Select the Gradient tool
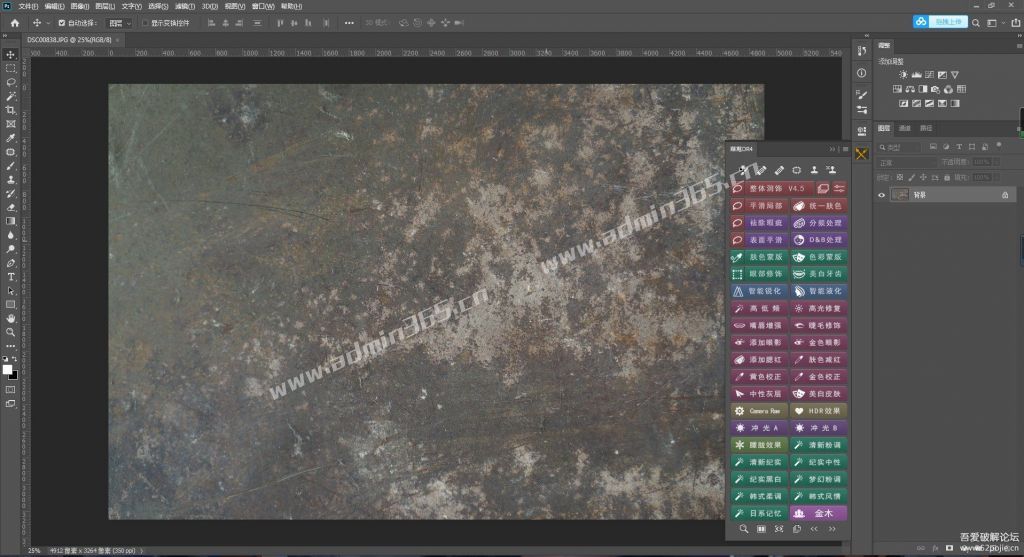 click(10, 221)
